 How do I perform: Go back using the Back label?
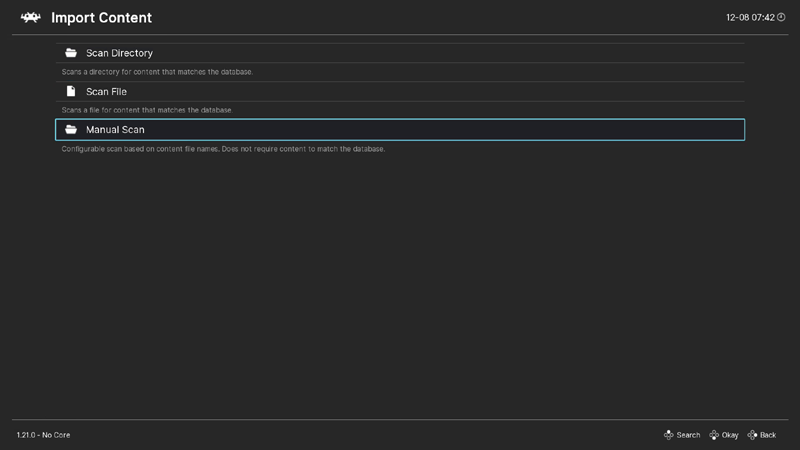point(768,435)
